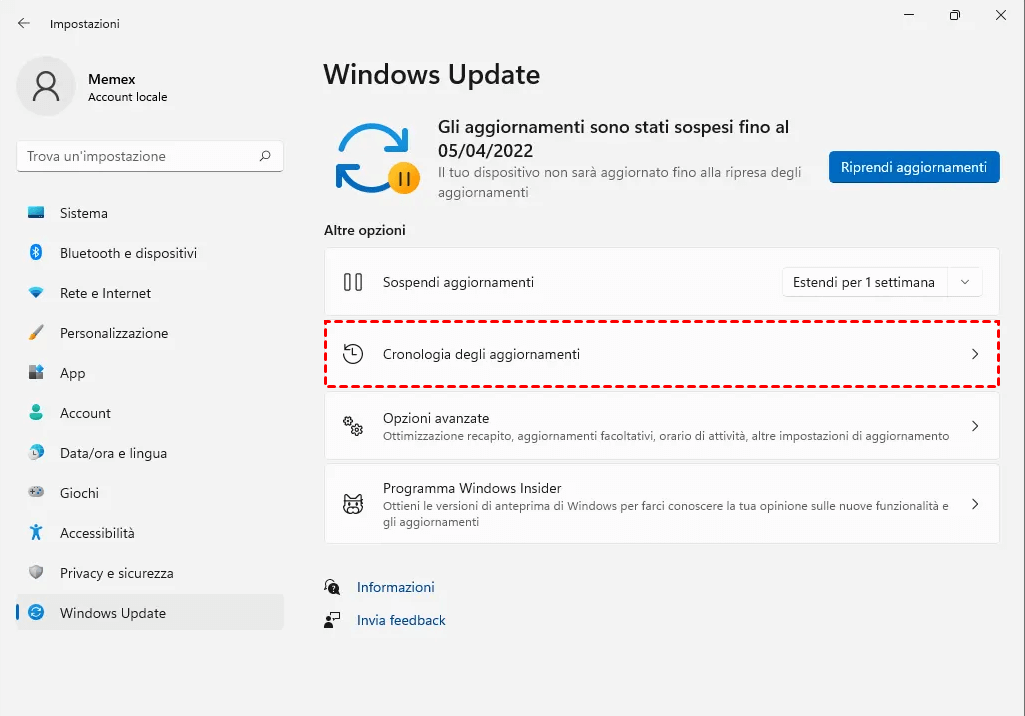Click the Personalizzazione paintbrush icon
The image size is (1025, 716).
pyautogui.click(x=36, y=333)
